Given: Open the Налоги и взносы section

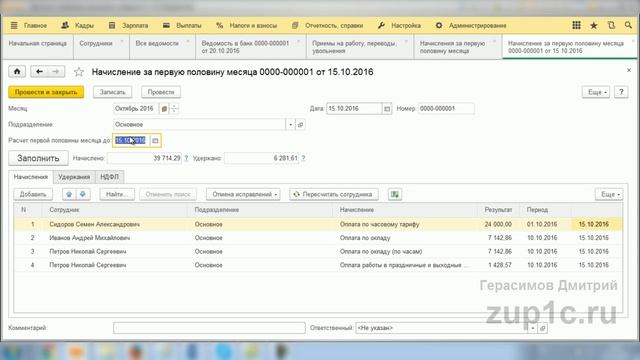Looking at the screenshot, I should point(247,25).
